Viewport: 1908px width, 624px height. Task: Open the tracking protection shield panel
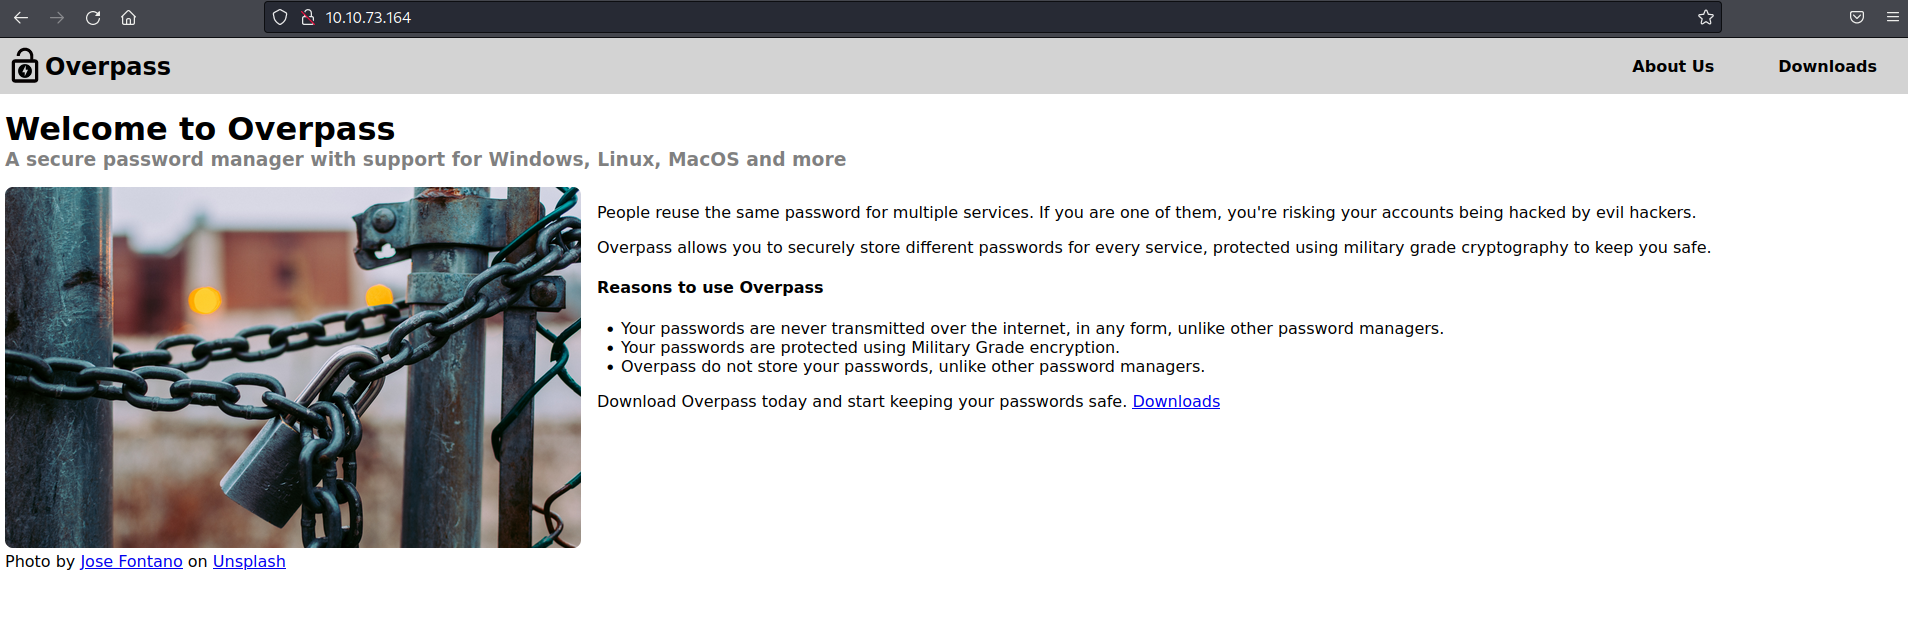(280, 17)
